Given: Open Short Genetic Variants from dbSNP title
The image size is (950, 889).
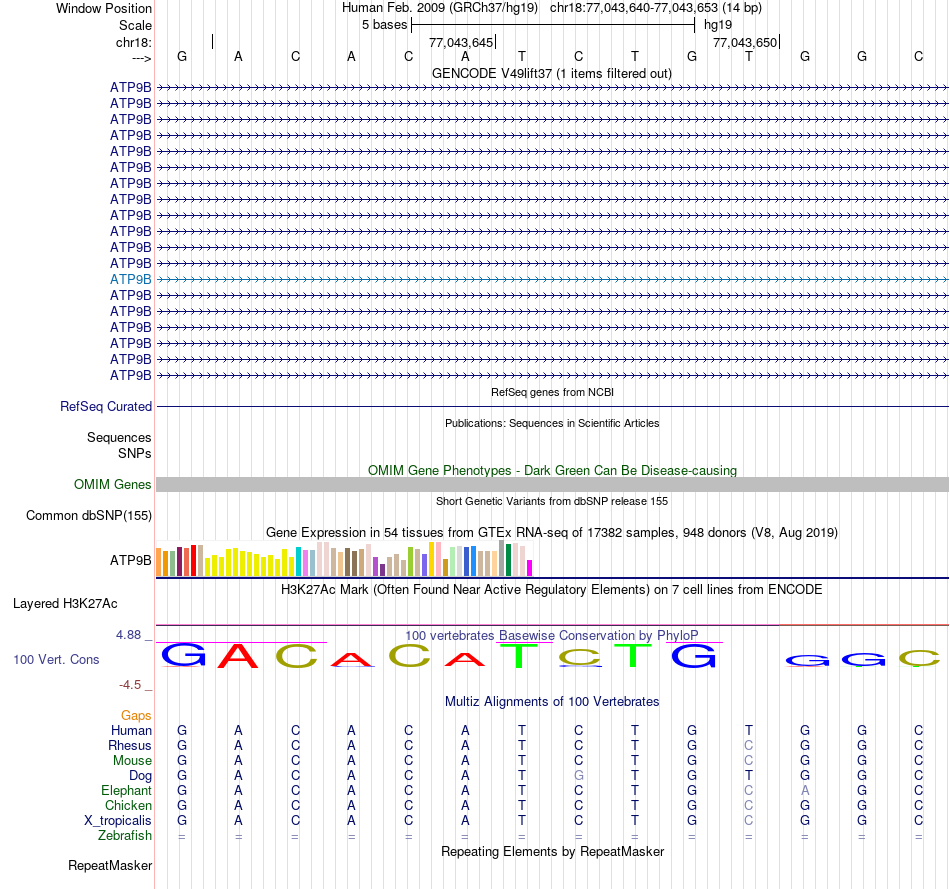Looking at the screenshot, I should [x=552, y=501].
